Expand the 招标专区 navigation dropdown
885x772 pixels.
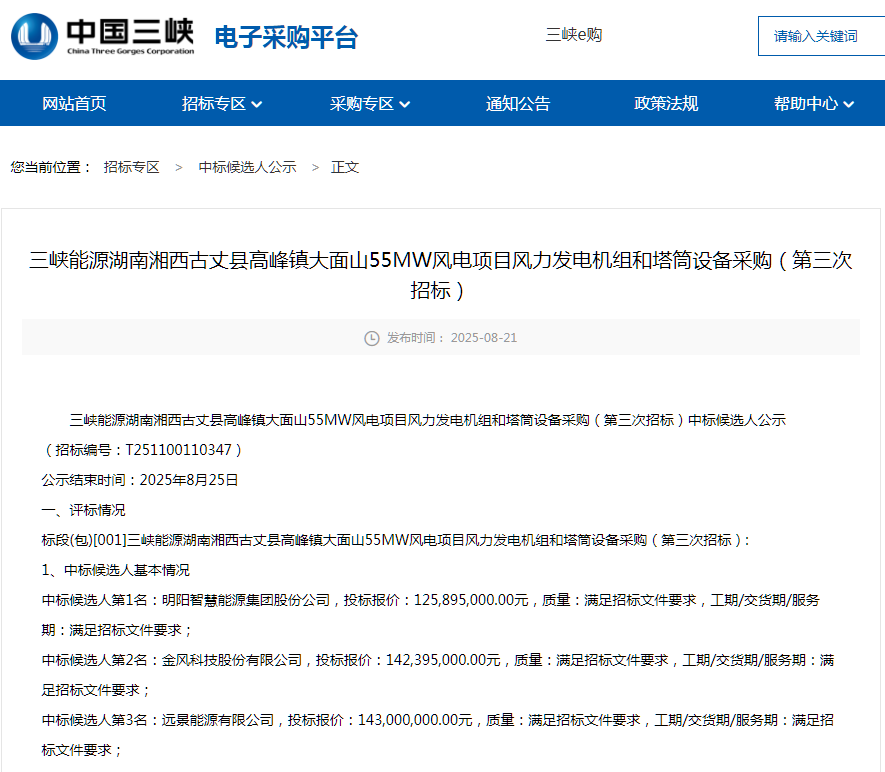[x=222, y=104]
